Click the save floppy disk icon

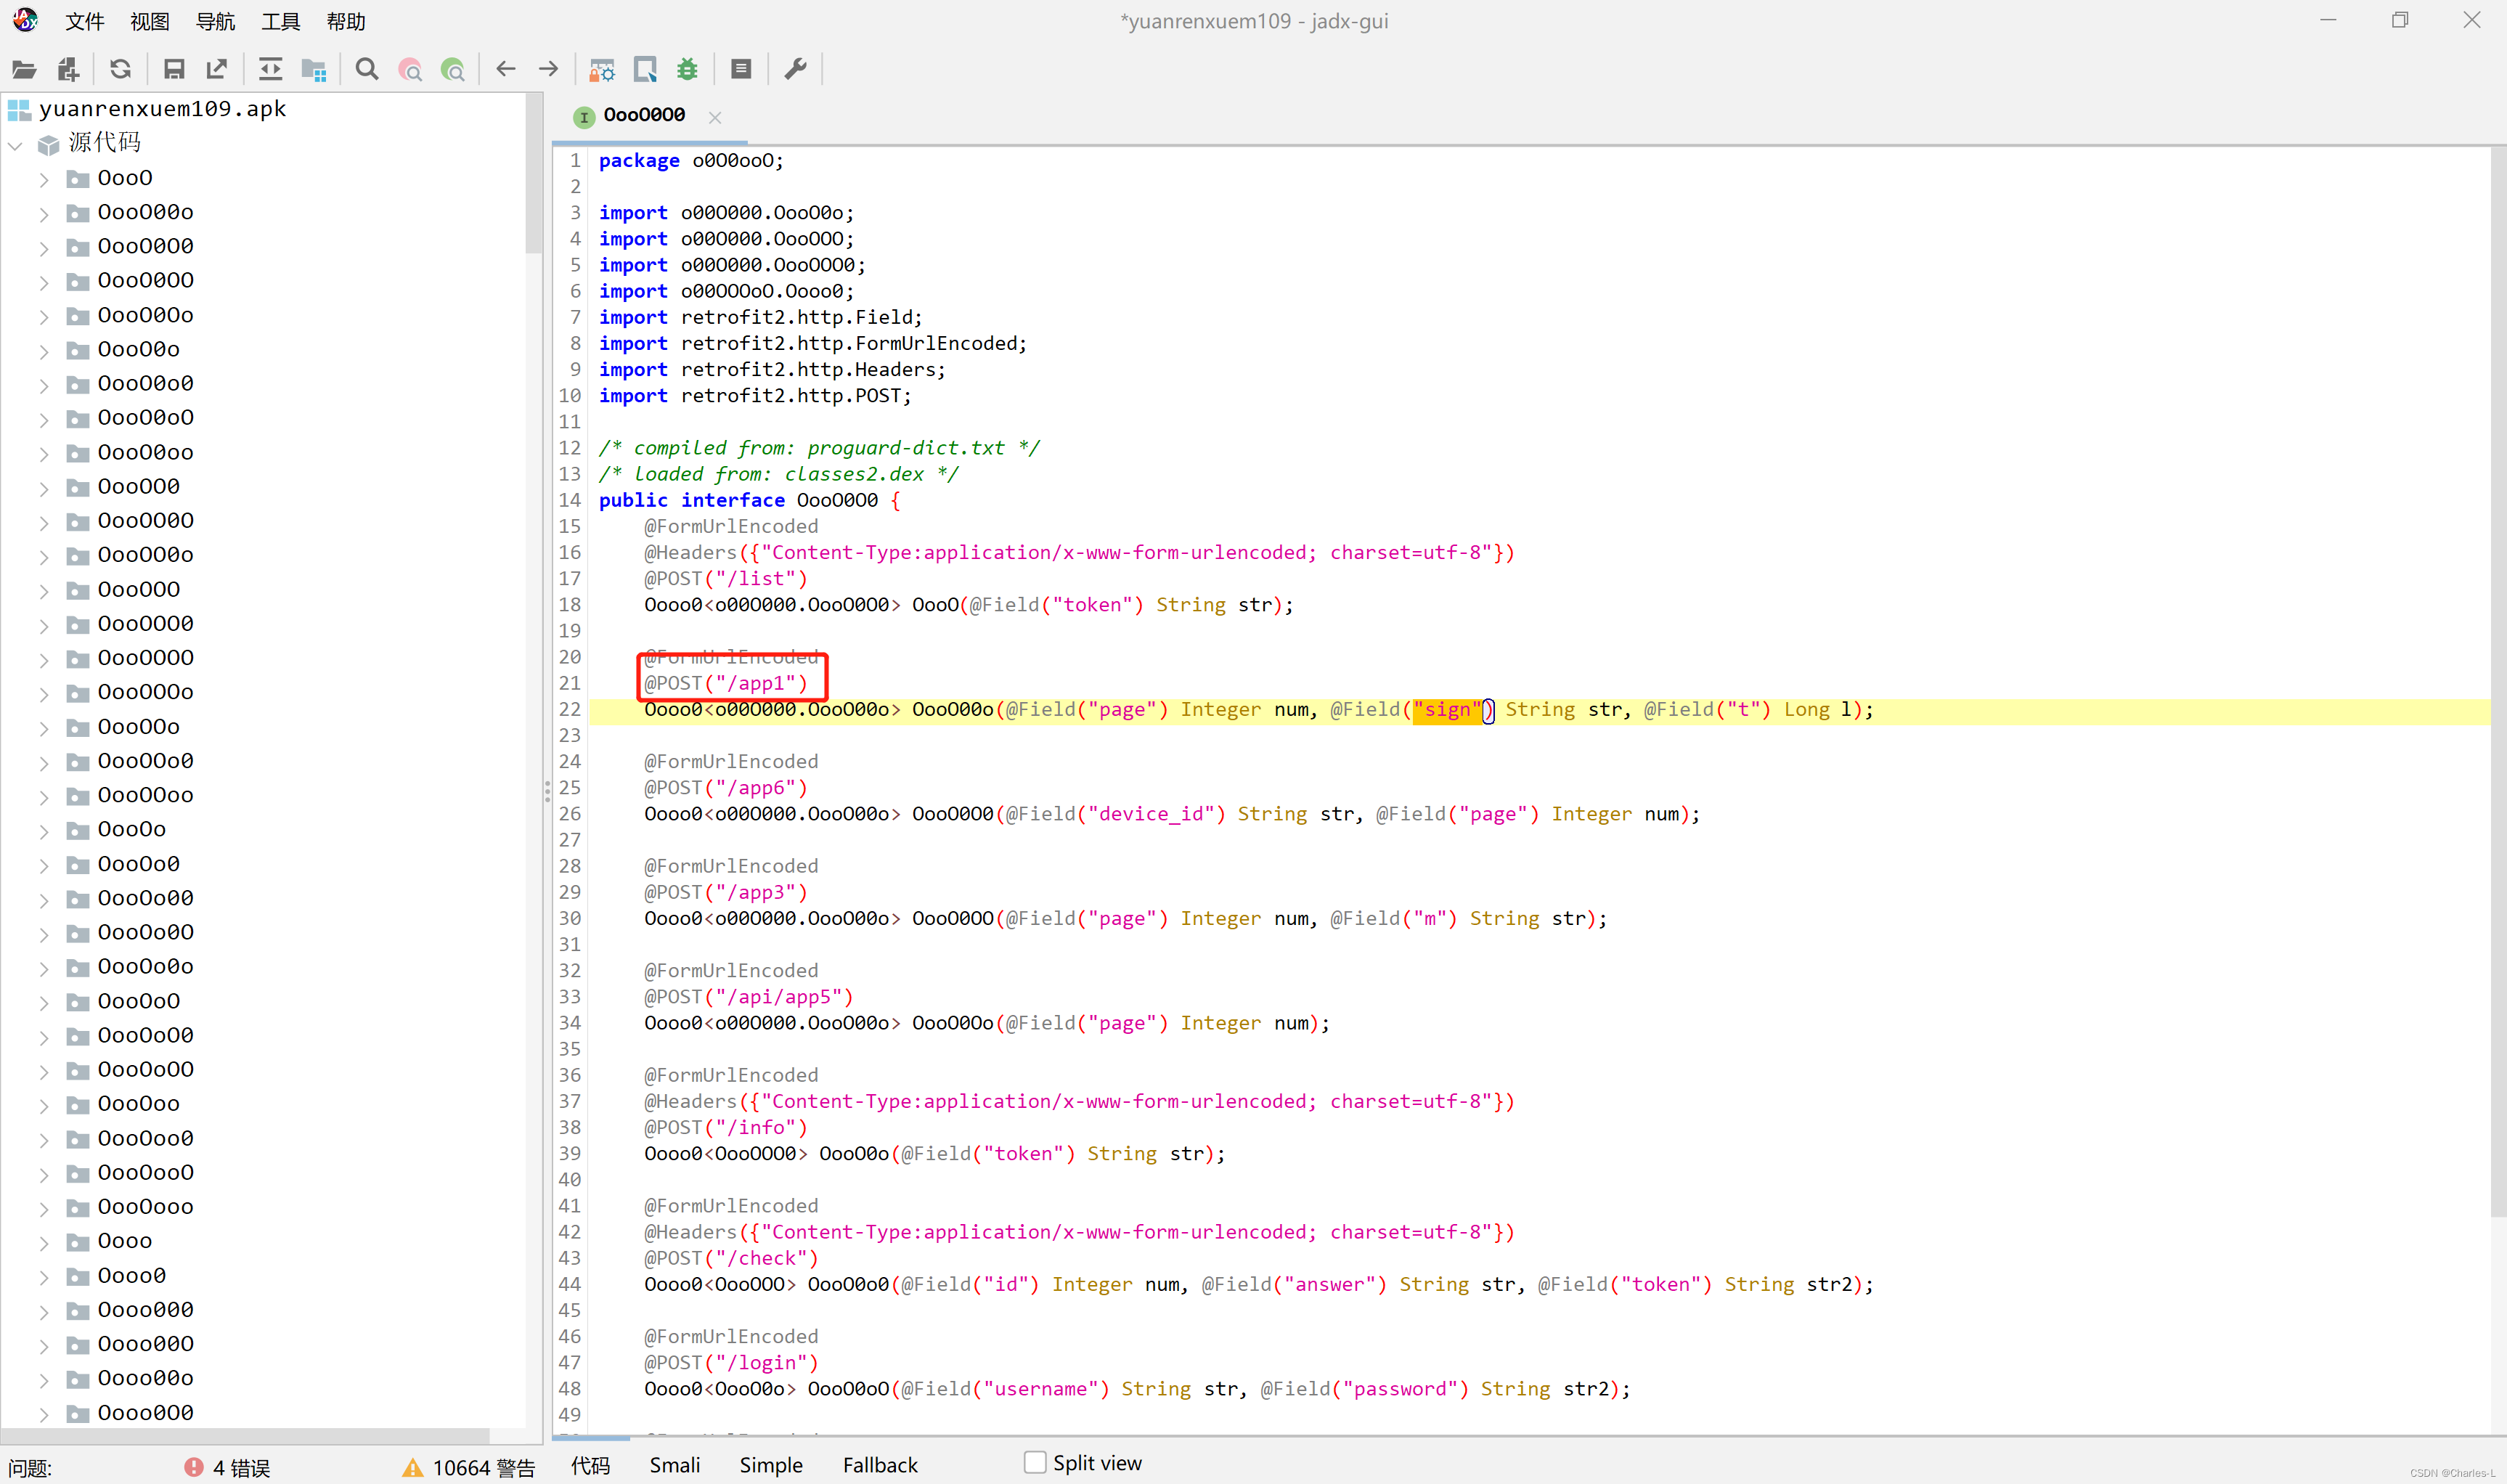click(x=174, y=69)
